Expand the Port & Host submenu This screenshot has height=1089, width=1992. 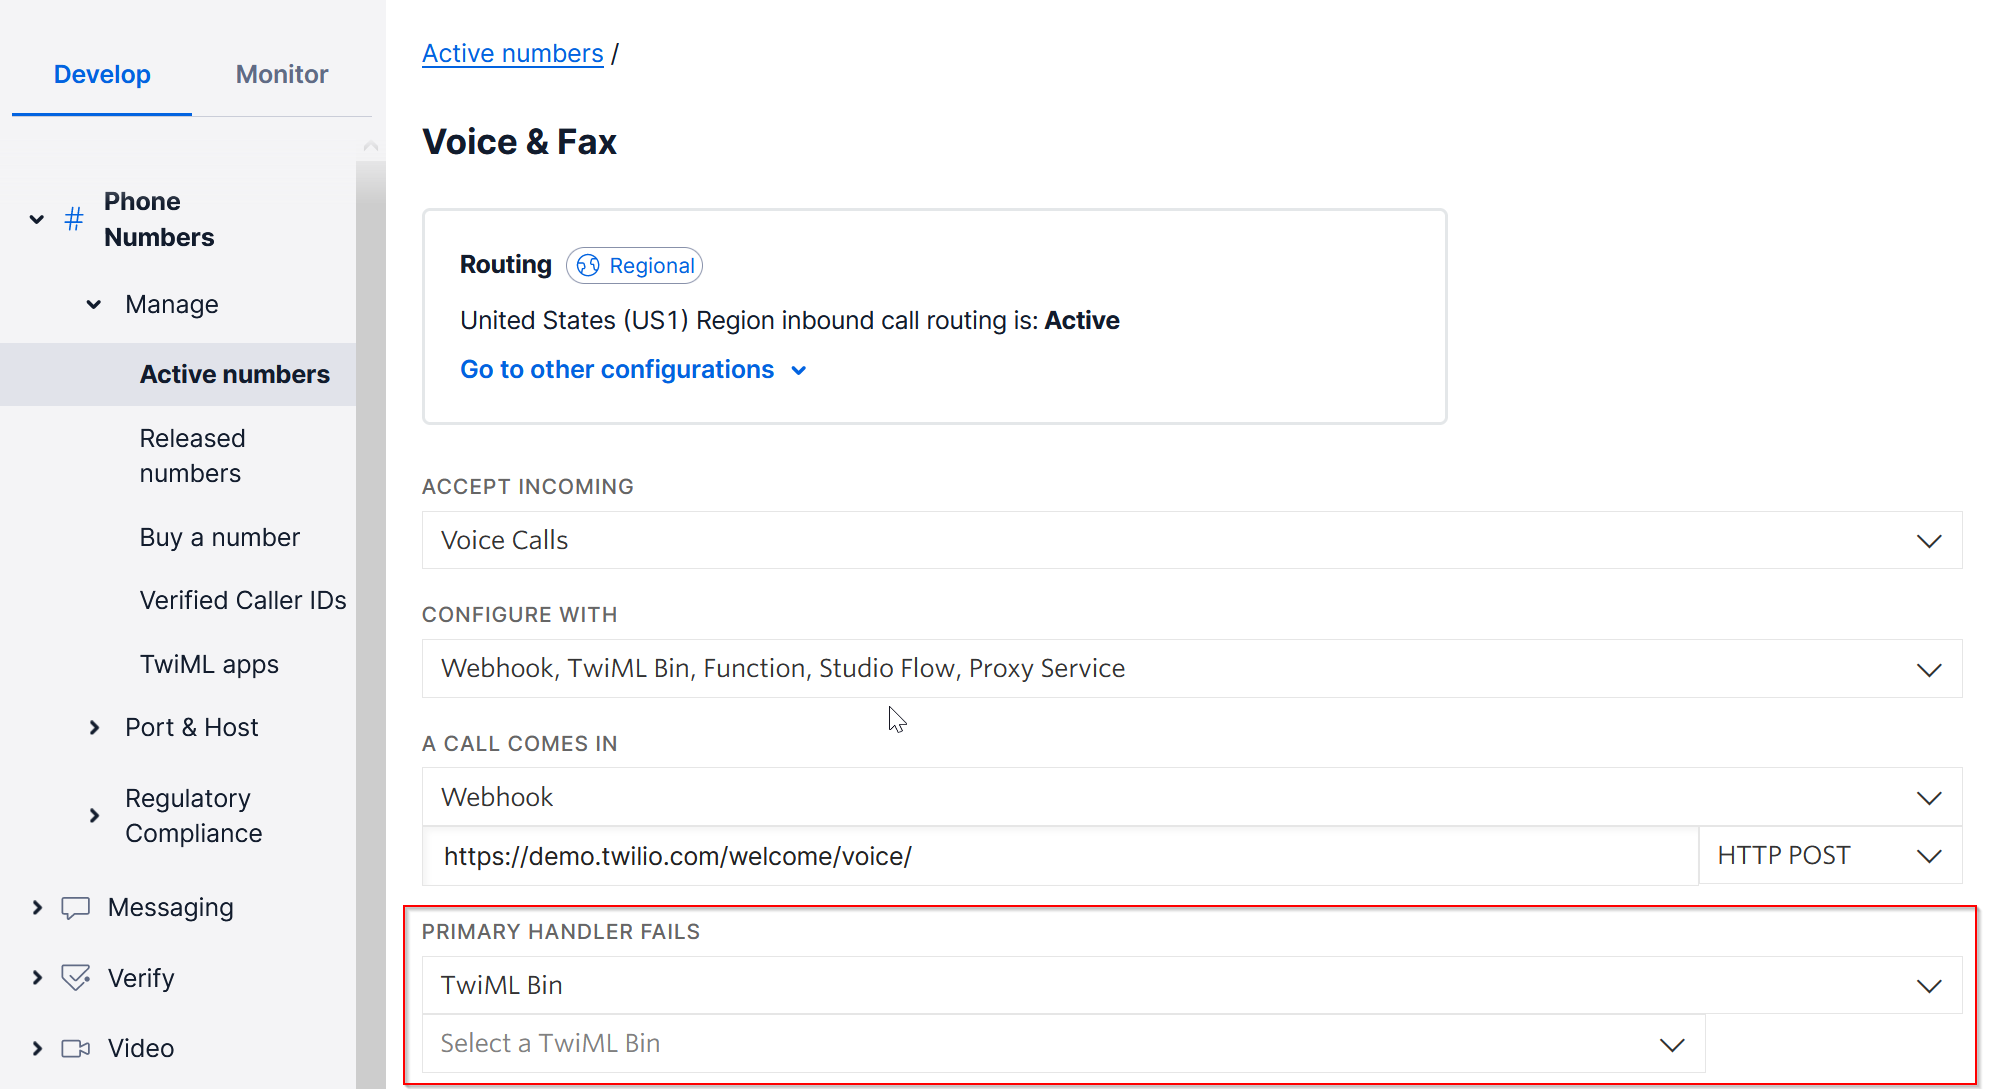click(x=94, y=727)
